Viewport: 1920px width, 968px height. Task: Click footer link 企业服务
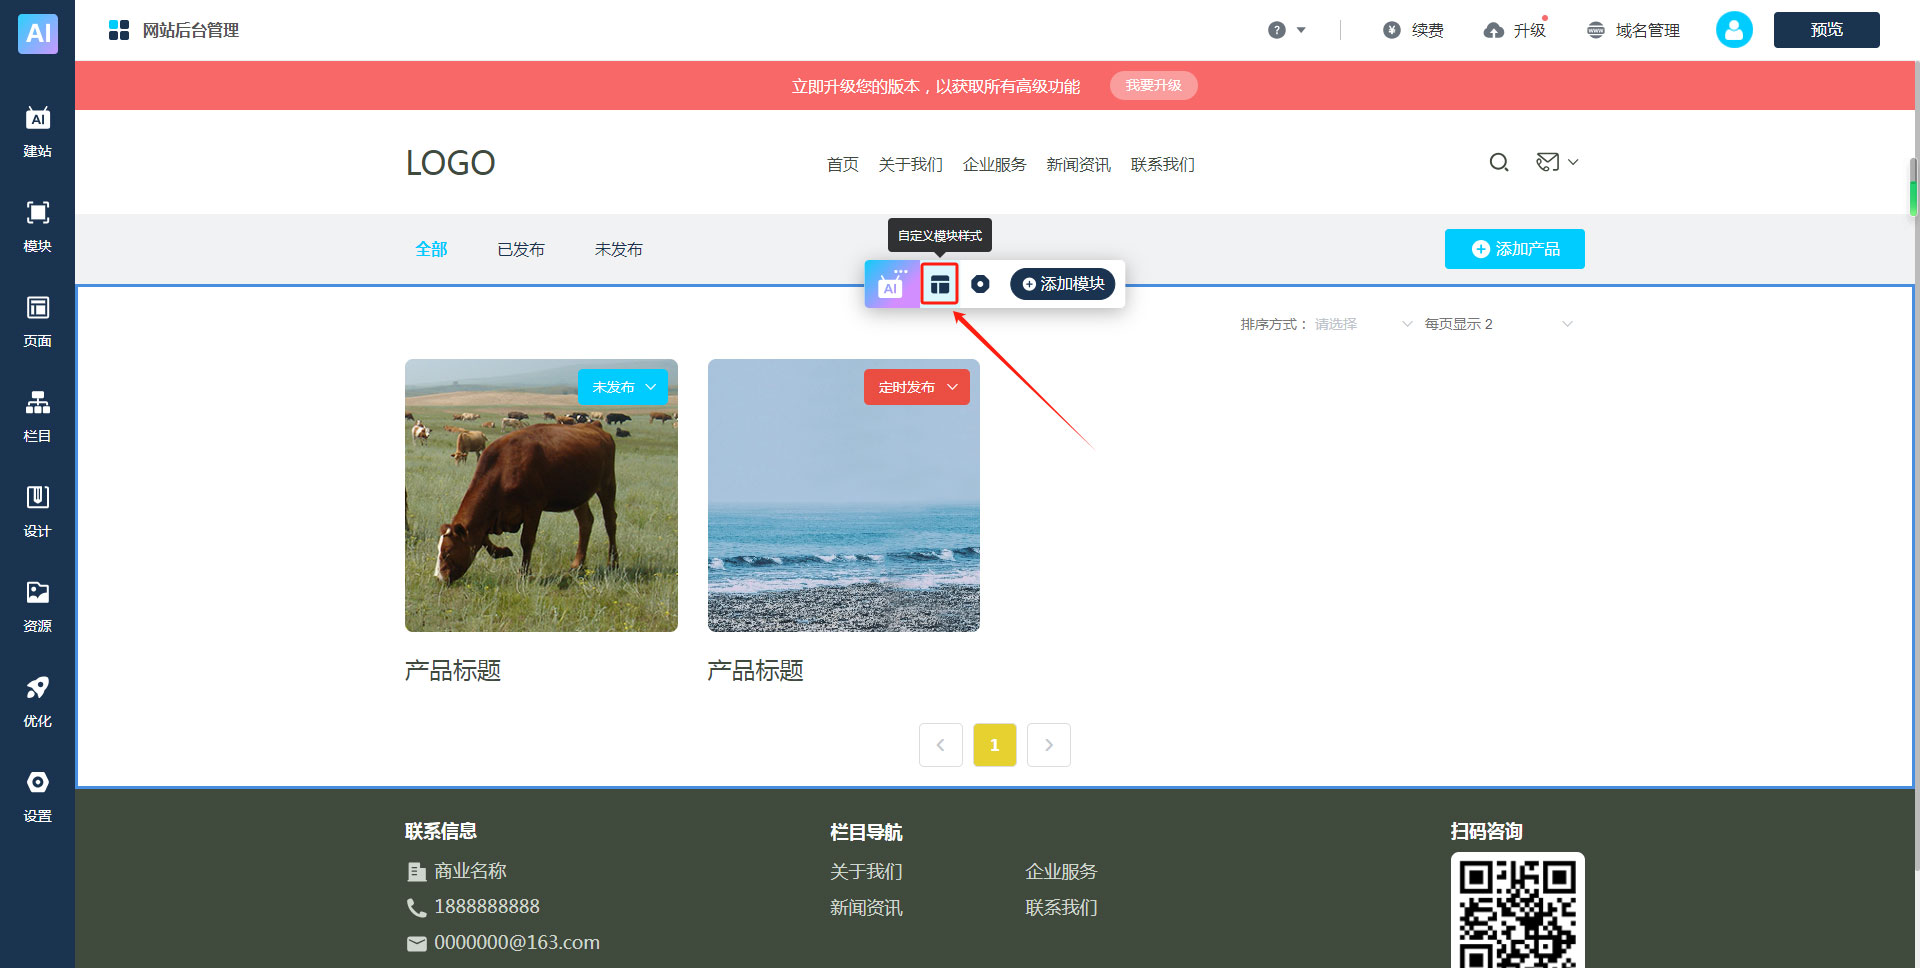tap(1061, 872)
